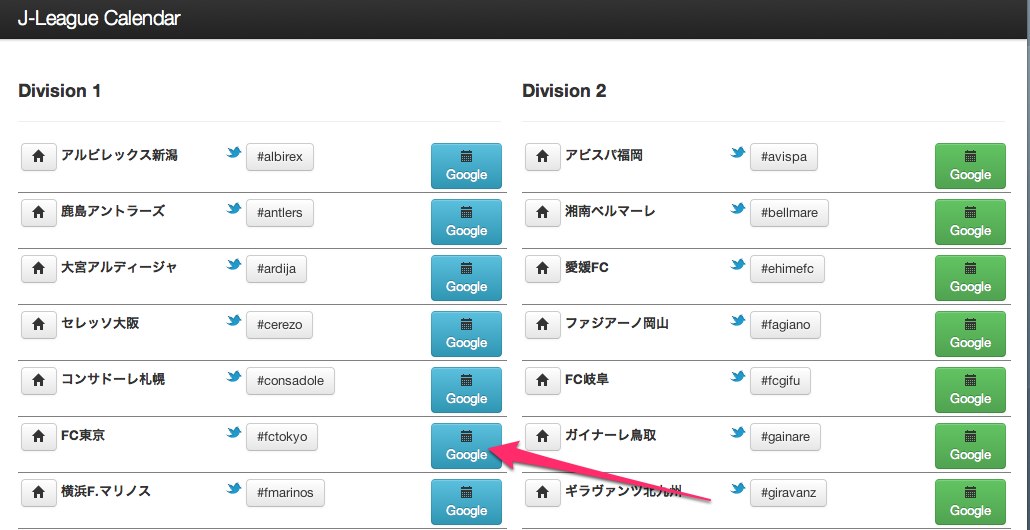Open the #fagiano hashtag button

pyautogui.click(x=785, y=324)
